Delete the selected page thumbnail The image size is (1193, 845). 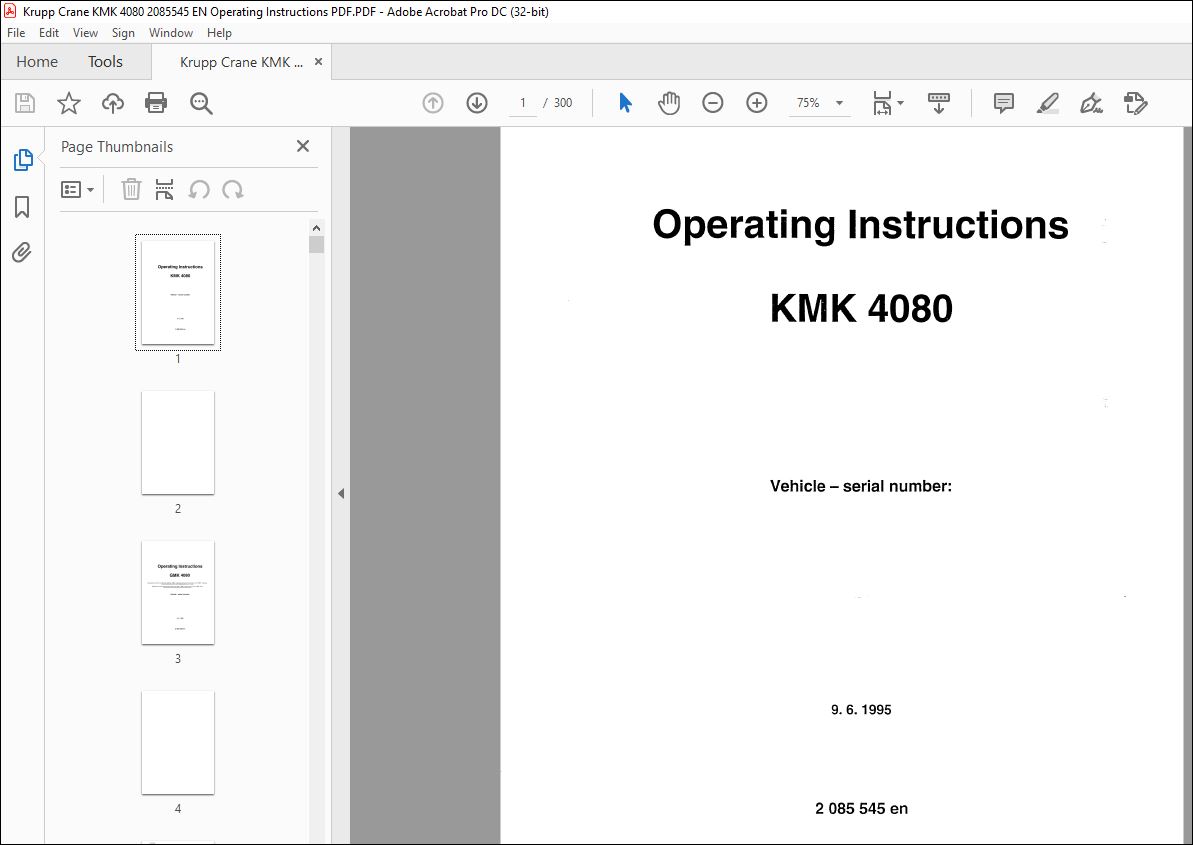132,189
